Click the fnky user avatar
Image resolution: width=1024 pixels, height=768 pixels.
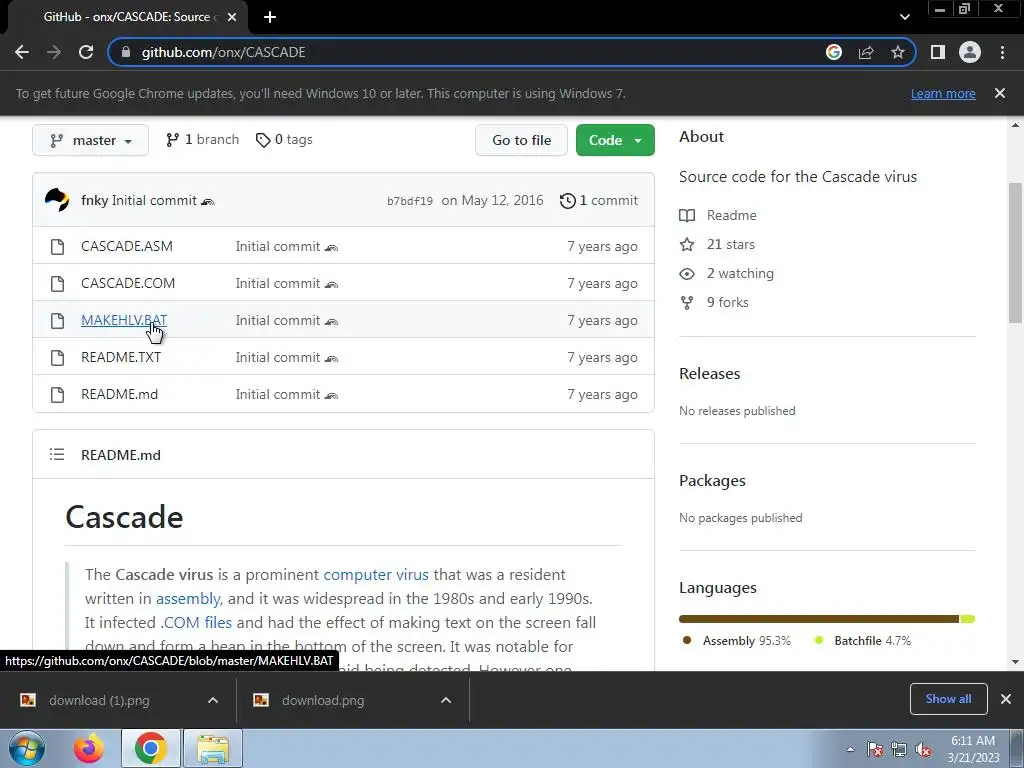click(x=57, y=200)
